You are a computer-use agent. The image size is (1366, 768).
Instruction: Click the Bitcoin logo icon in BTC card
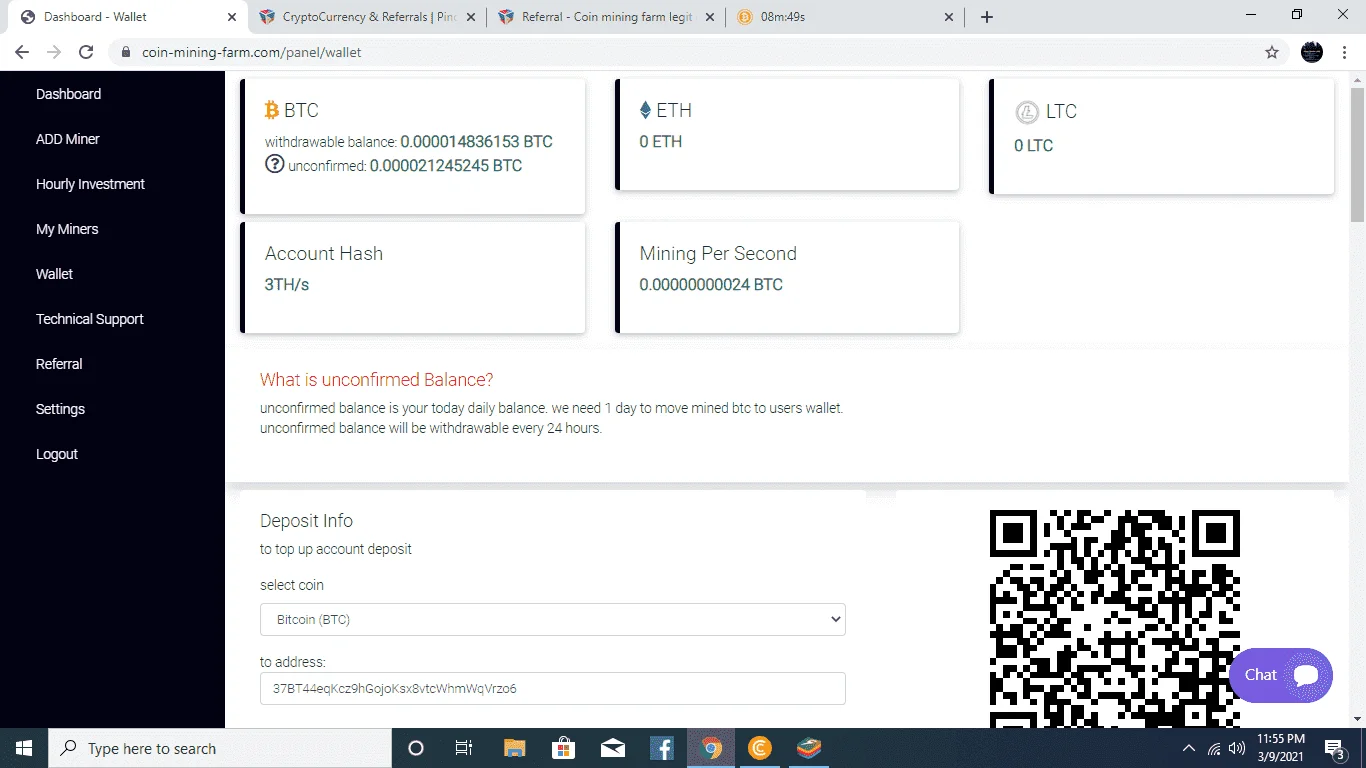click(x=272, y=110)
